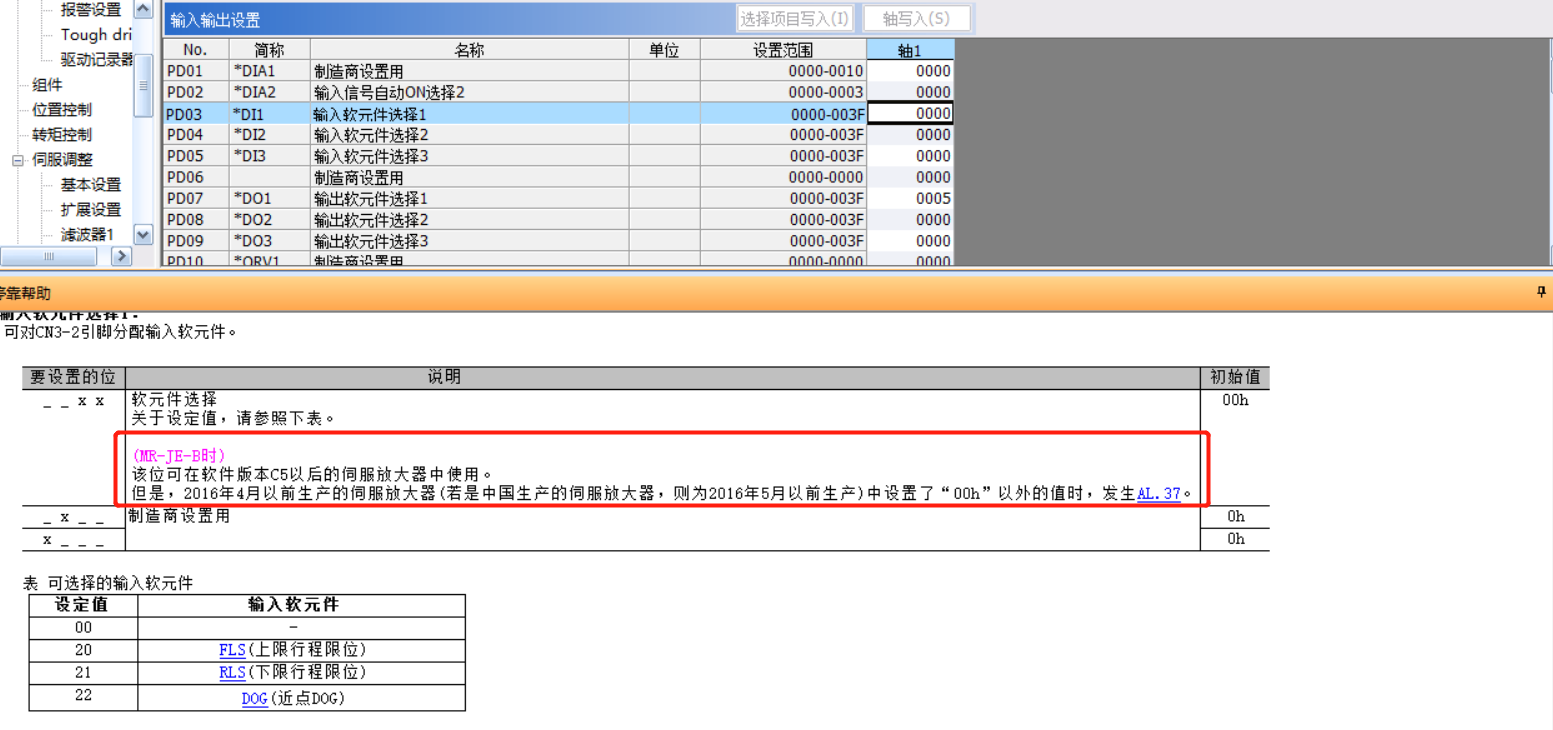Pin the help panel with the pushpin icon
The height and width of the screenshot is (730, 1553).
tap(1540, 293)
